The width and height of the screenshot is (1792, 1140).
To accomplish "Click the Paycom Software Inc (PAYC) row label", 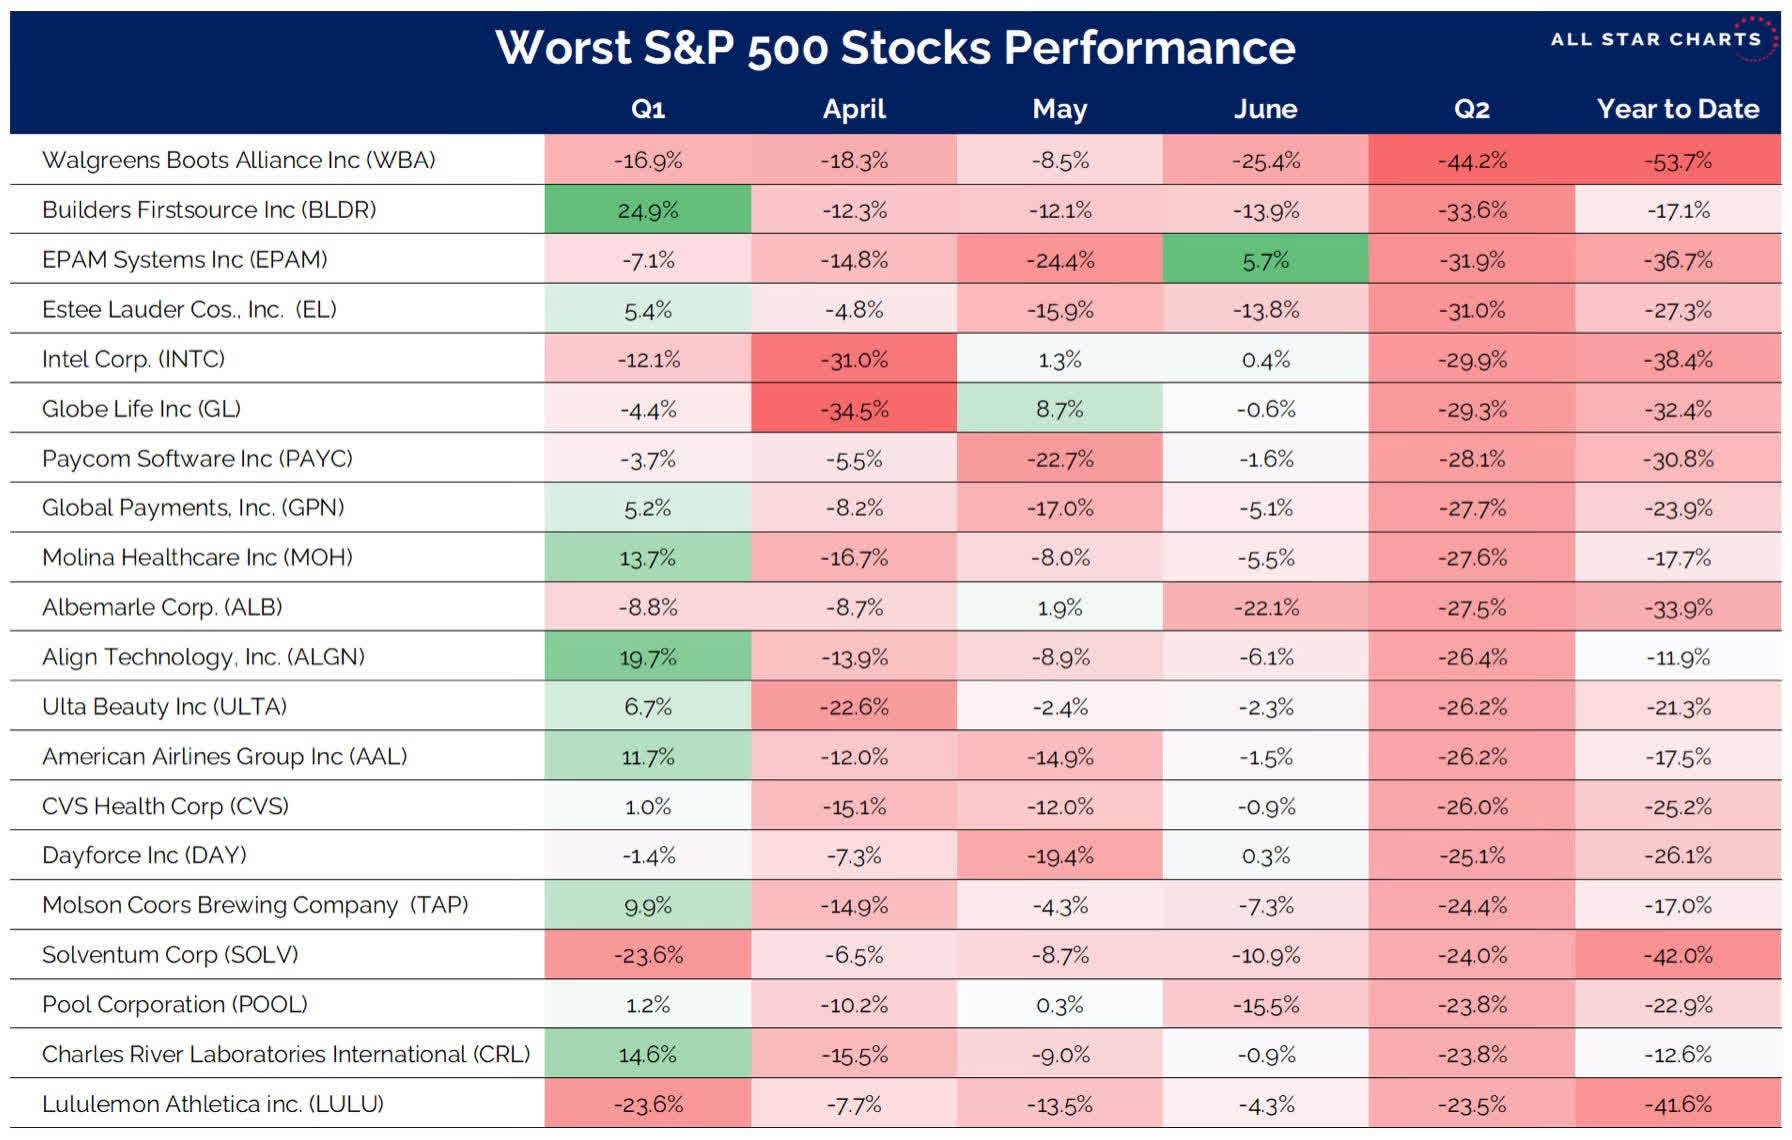I will coord(197,459).
